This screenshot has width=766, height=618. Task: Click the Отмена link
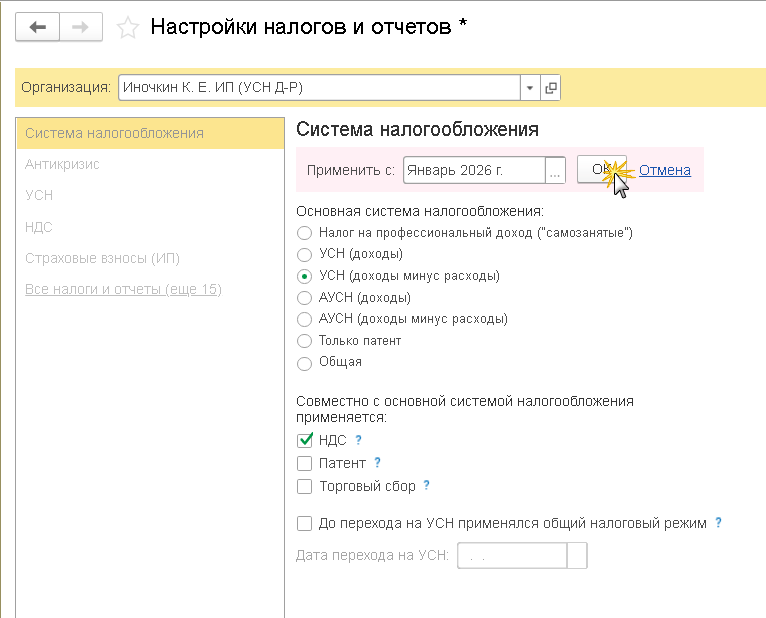(665, 170)
